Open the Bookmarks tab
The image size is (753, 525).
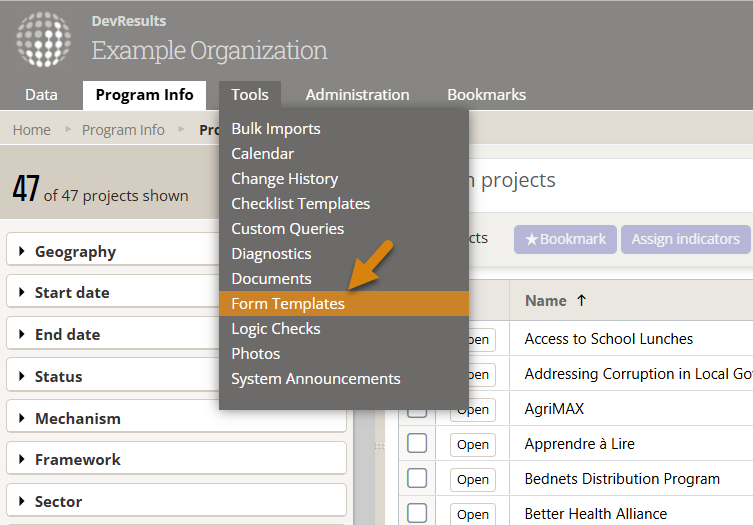(486, 95)
